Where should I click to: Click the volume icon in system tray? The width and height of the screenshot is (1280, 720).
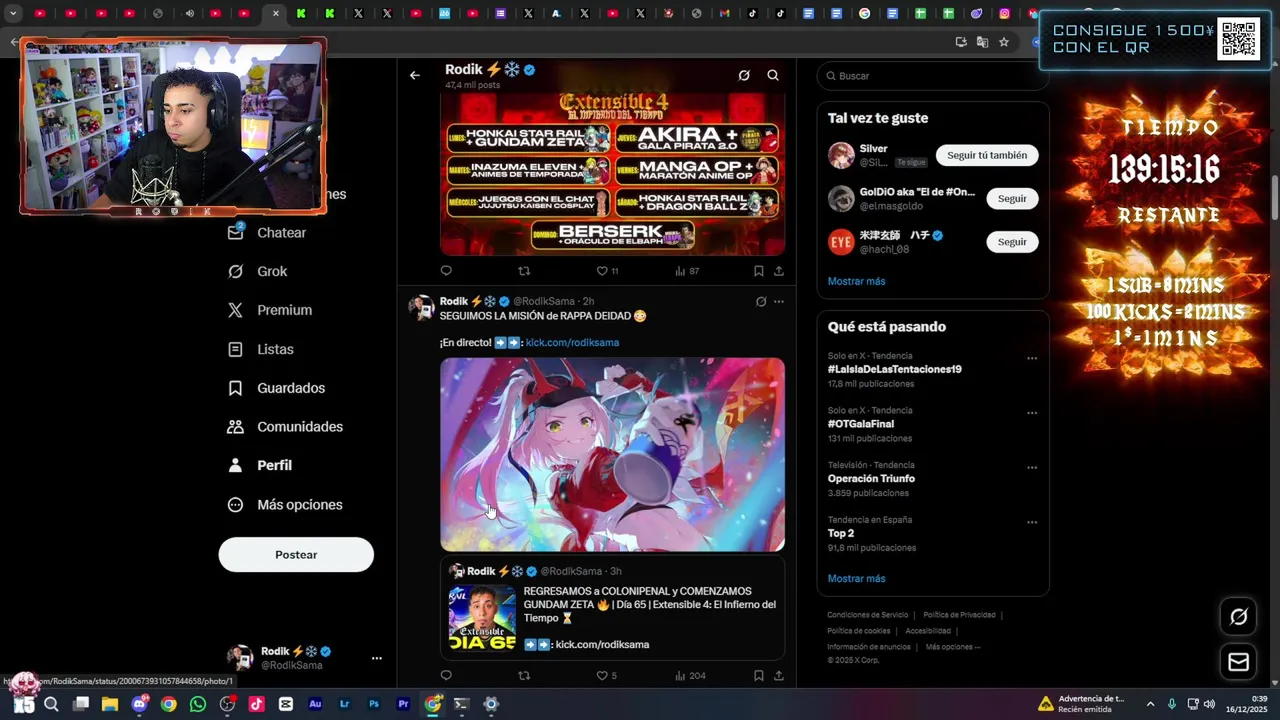pos(1209,704)
